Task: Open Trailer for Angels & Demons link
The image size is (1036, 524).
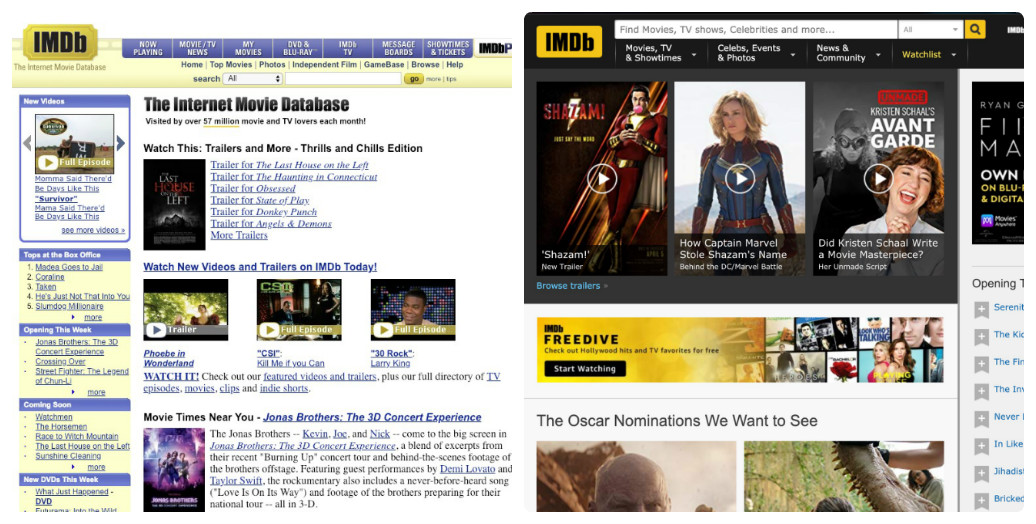Action: (x=271, y=223)
